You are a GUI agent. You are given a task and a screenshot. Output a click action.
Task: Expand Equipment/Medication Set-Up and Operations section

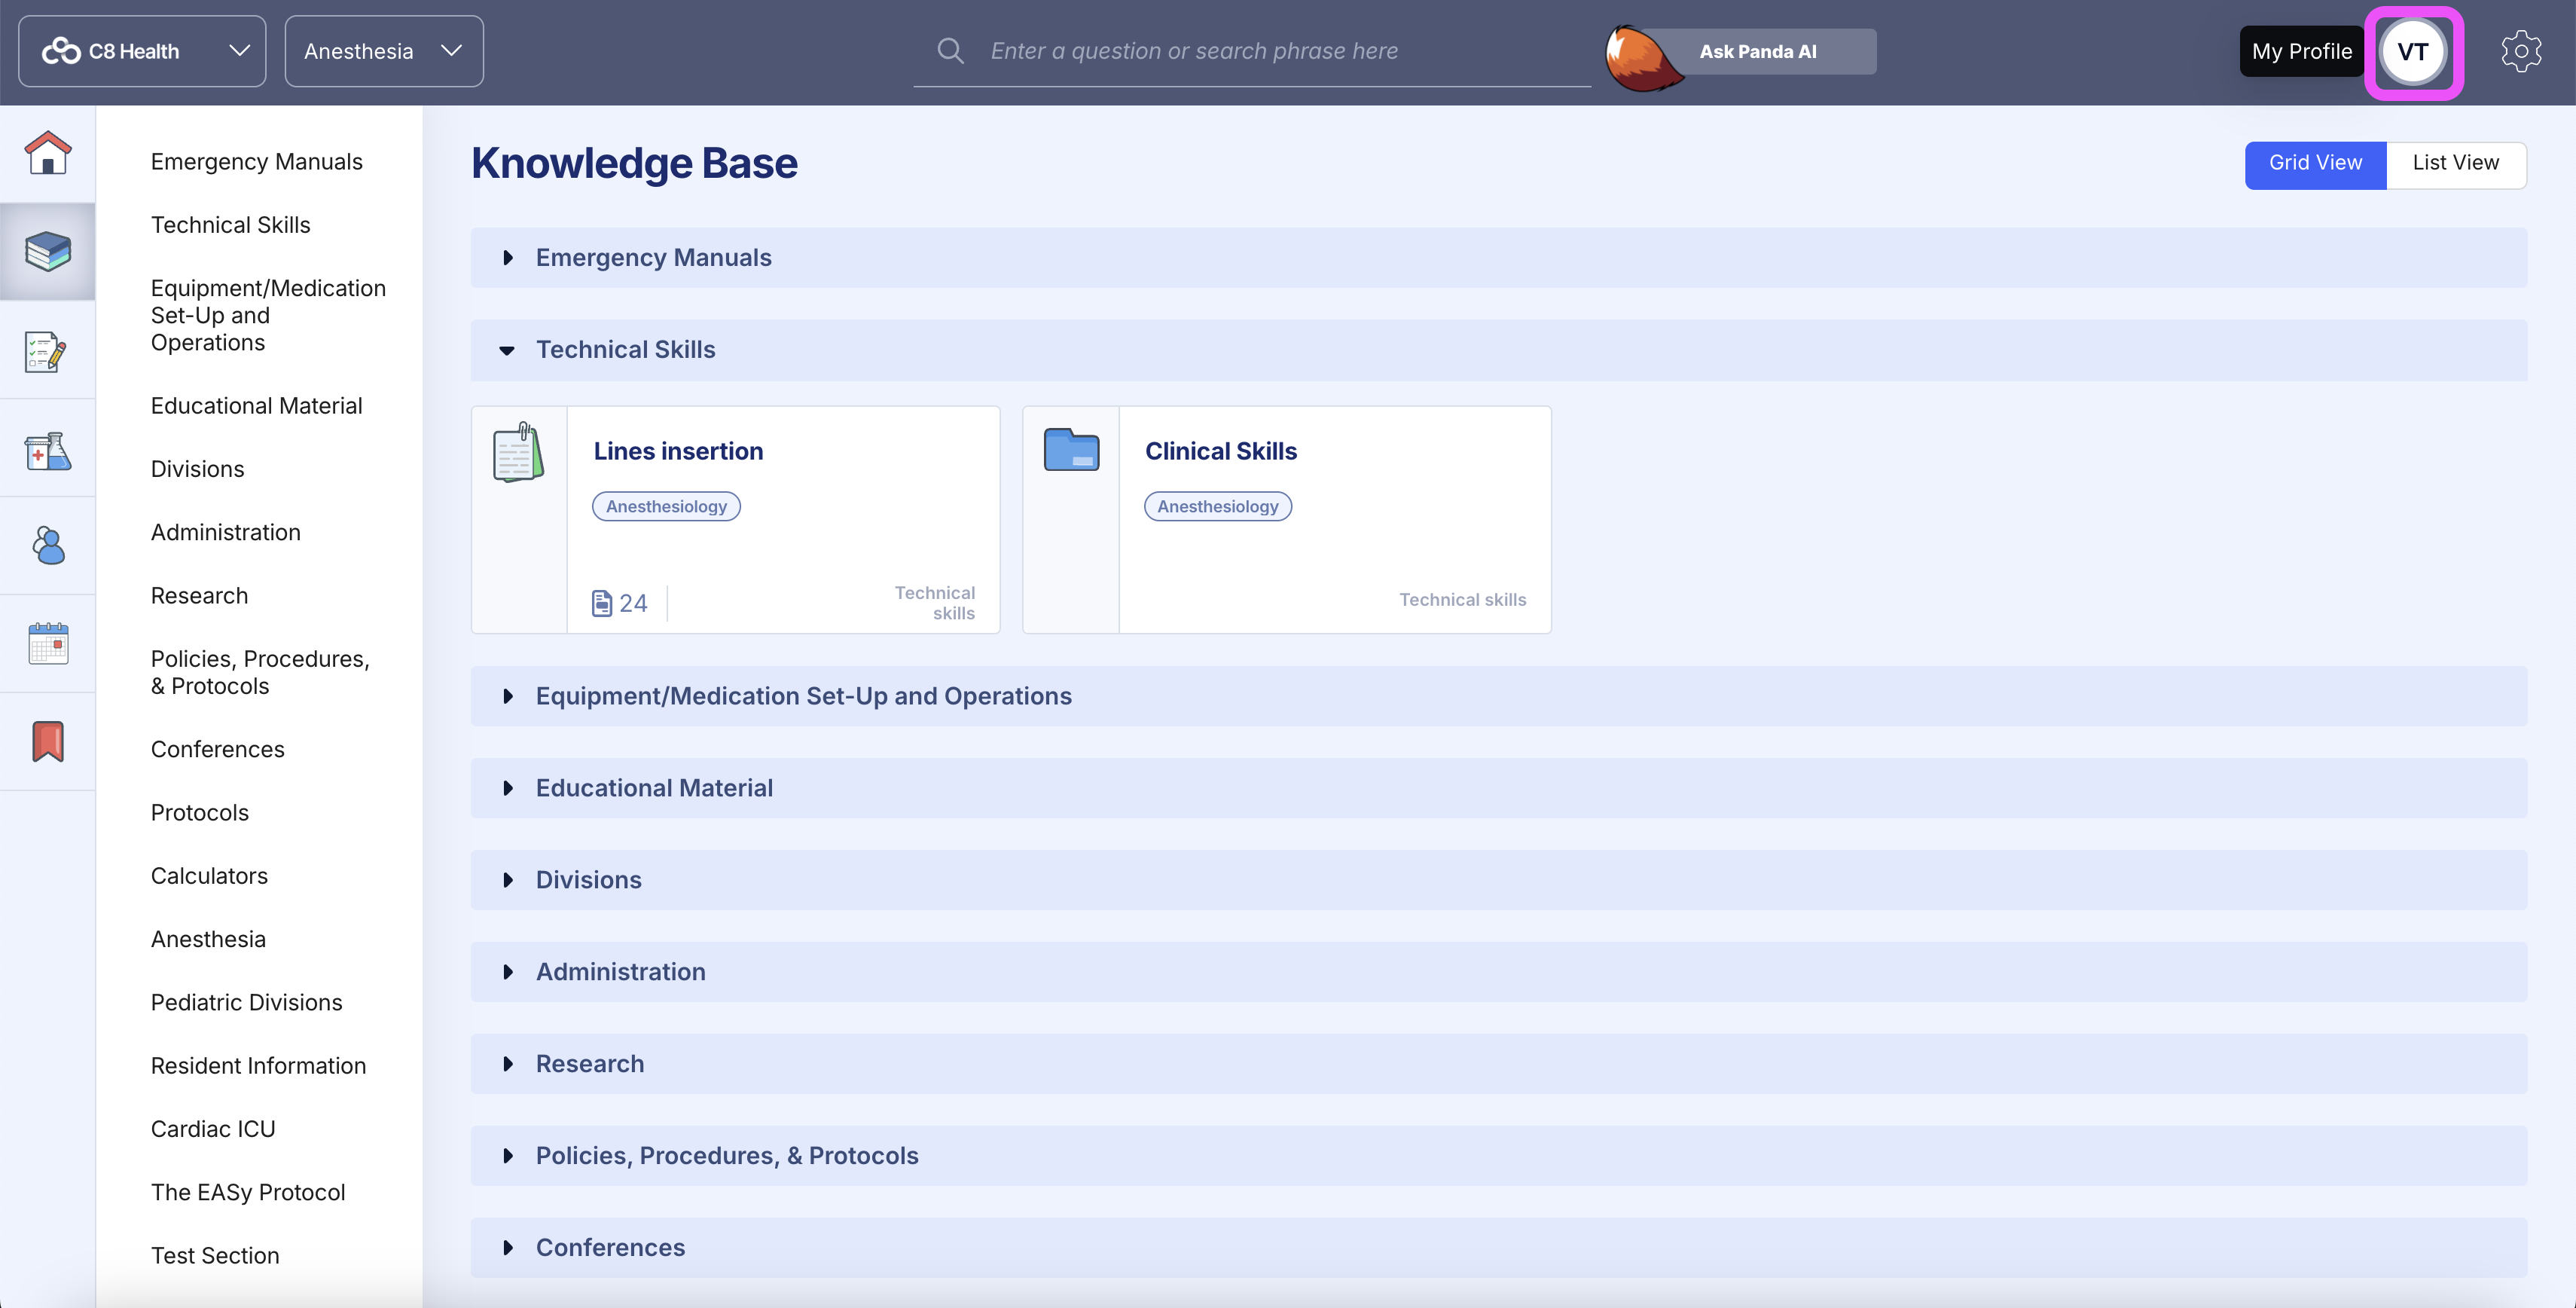[1498, 696]
